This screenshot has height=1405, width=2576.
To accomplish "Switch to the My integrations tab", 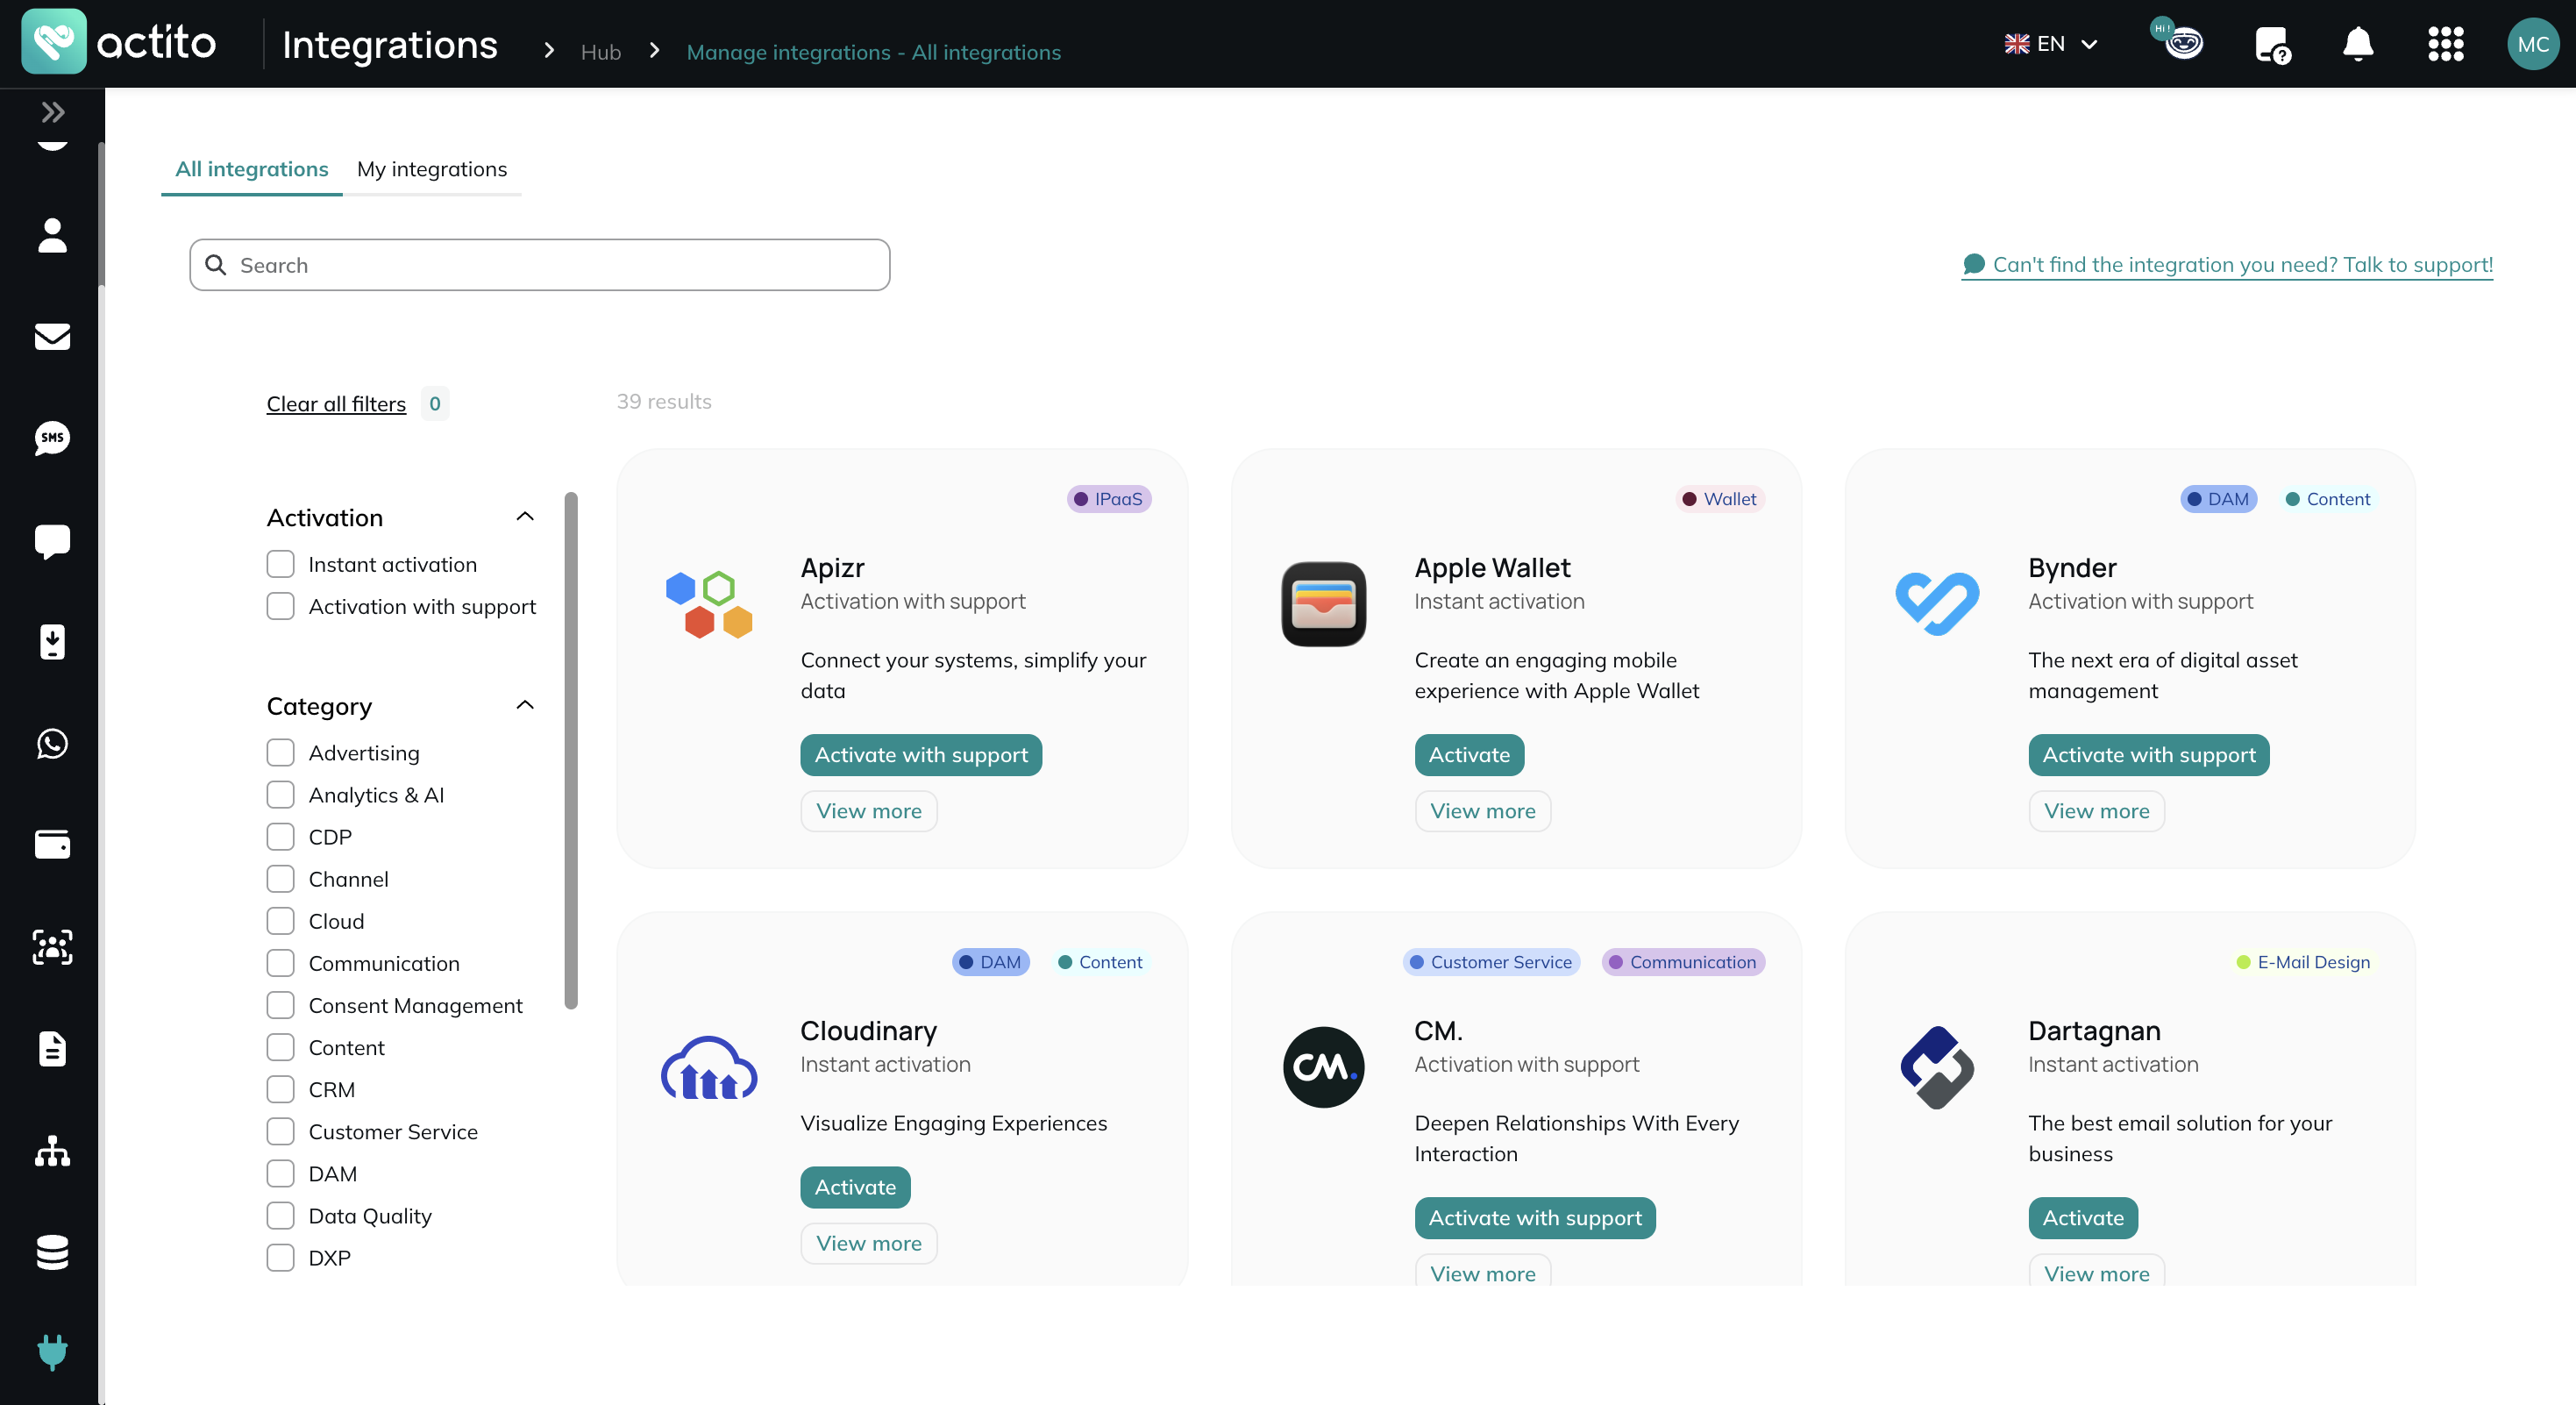I will coord(432,169).
